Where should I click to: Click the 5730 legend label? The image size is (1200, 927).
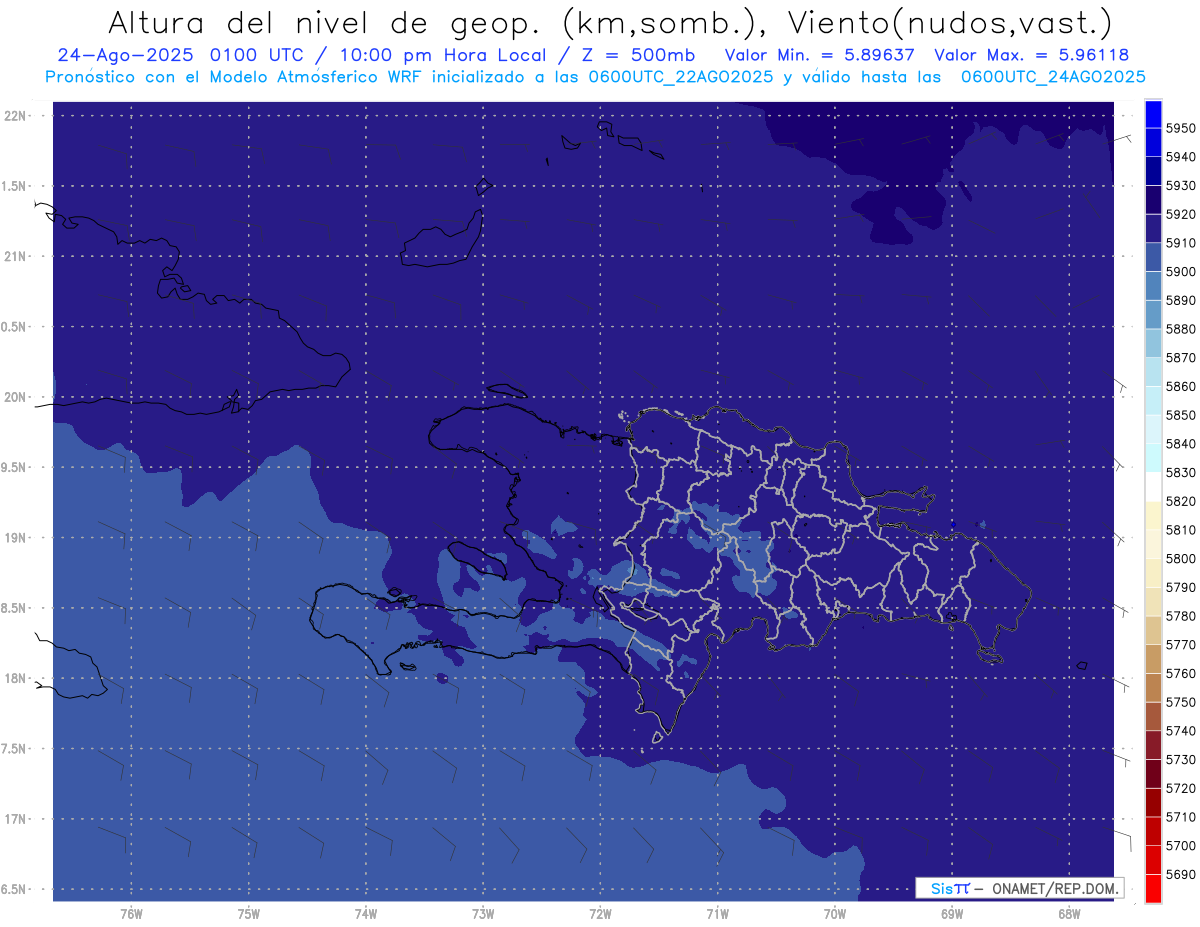tap(1180, 759)
